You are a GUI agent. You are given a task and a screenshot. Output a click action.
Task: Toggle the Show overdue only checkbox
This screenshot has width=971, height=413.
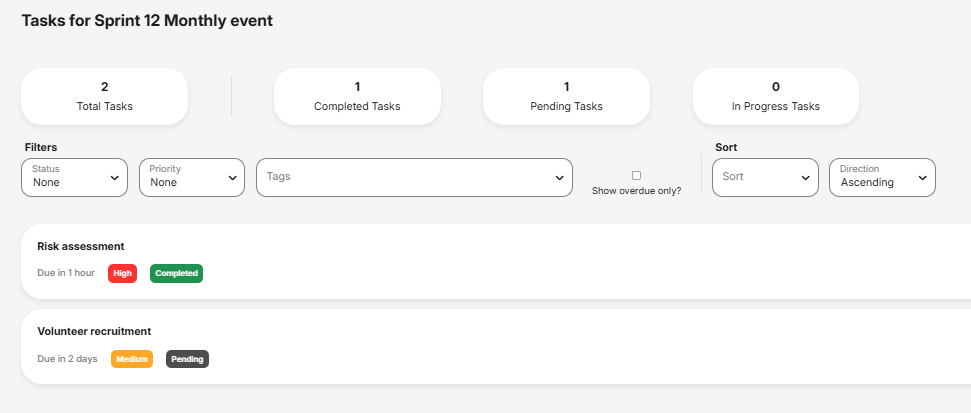[636, 175]
